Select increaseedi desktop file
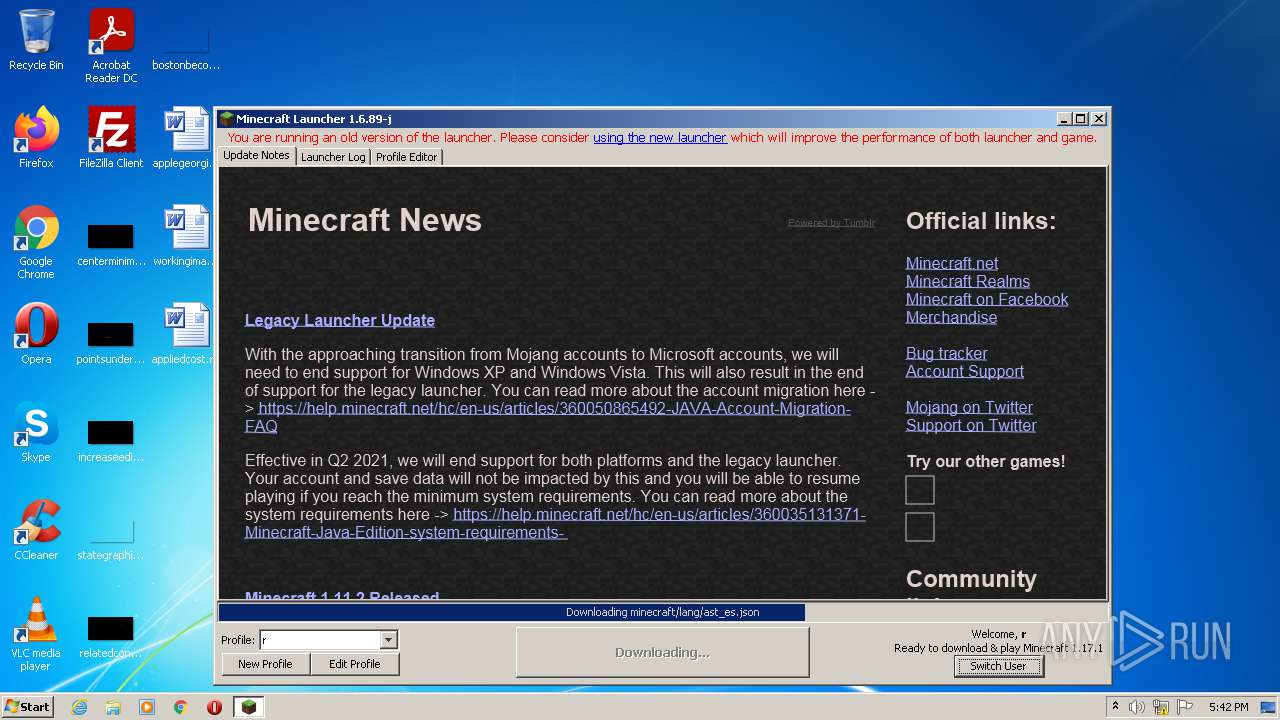The height and width of the screenshot is (720, 1280). pyautogui.click(x=111, y=439)
